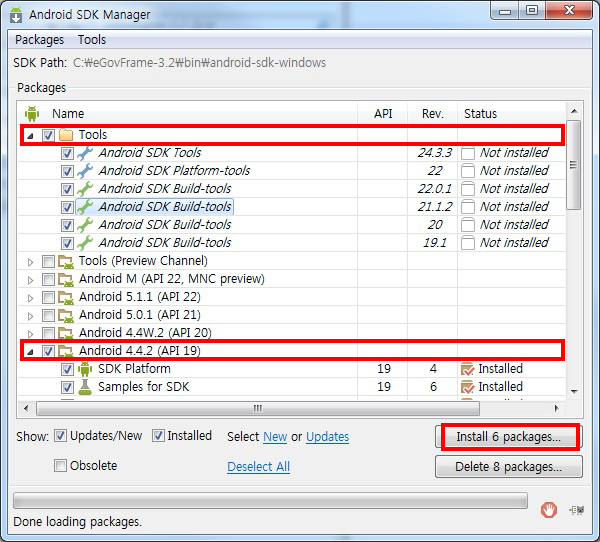Image resolution: width=600 pixels, height=542 pixels.
Task: Click Install 6 packages button
Action: click(x=511, y=437)
